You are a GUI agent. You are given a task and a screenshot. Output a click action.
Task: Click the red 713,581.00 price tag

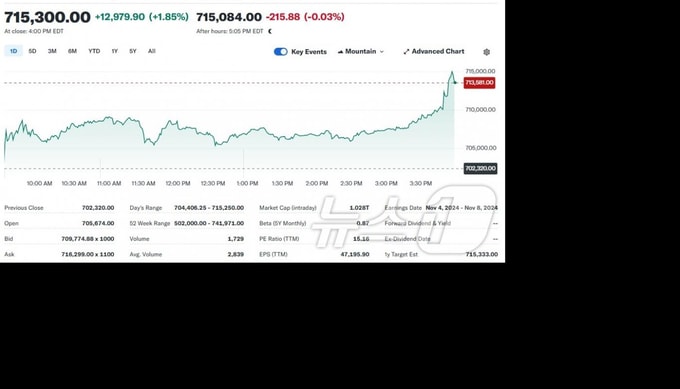click(x=479, y=82)
